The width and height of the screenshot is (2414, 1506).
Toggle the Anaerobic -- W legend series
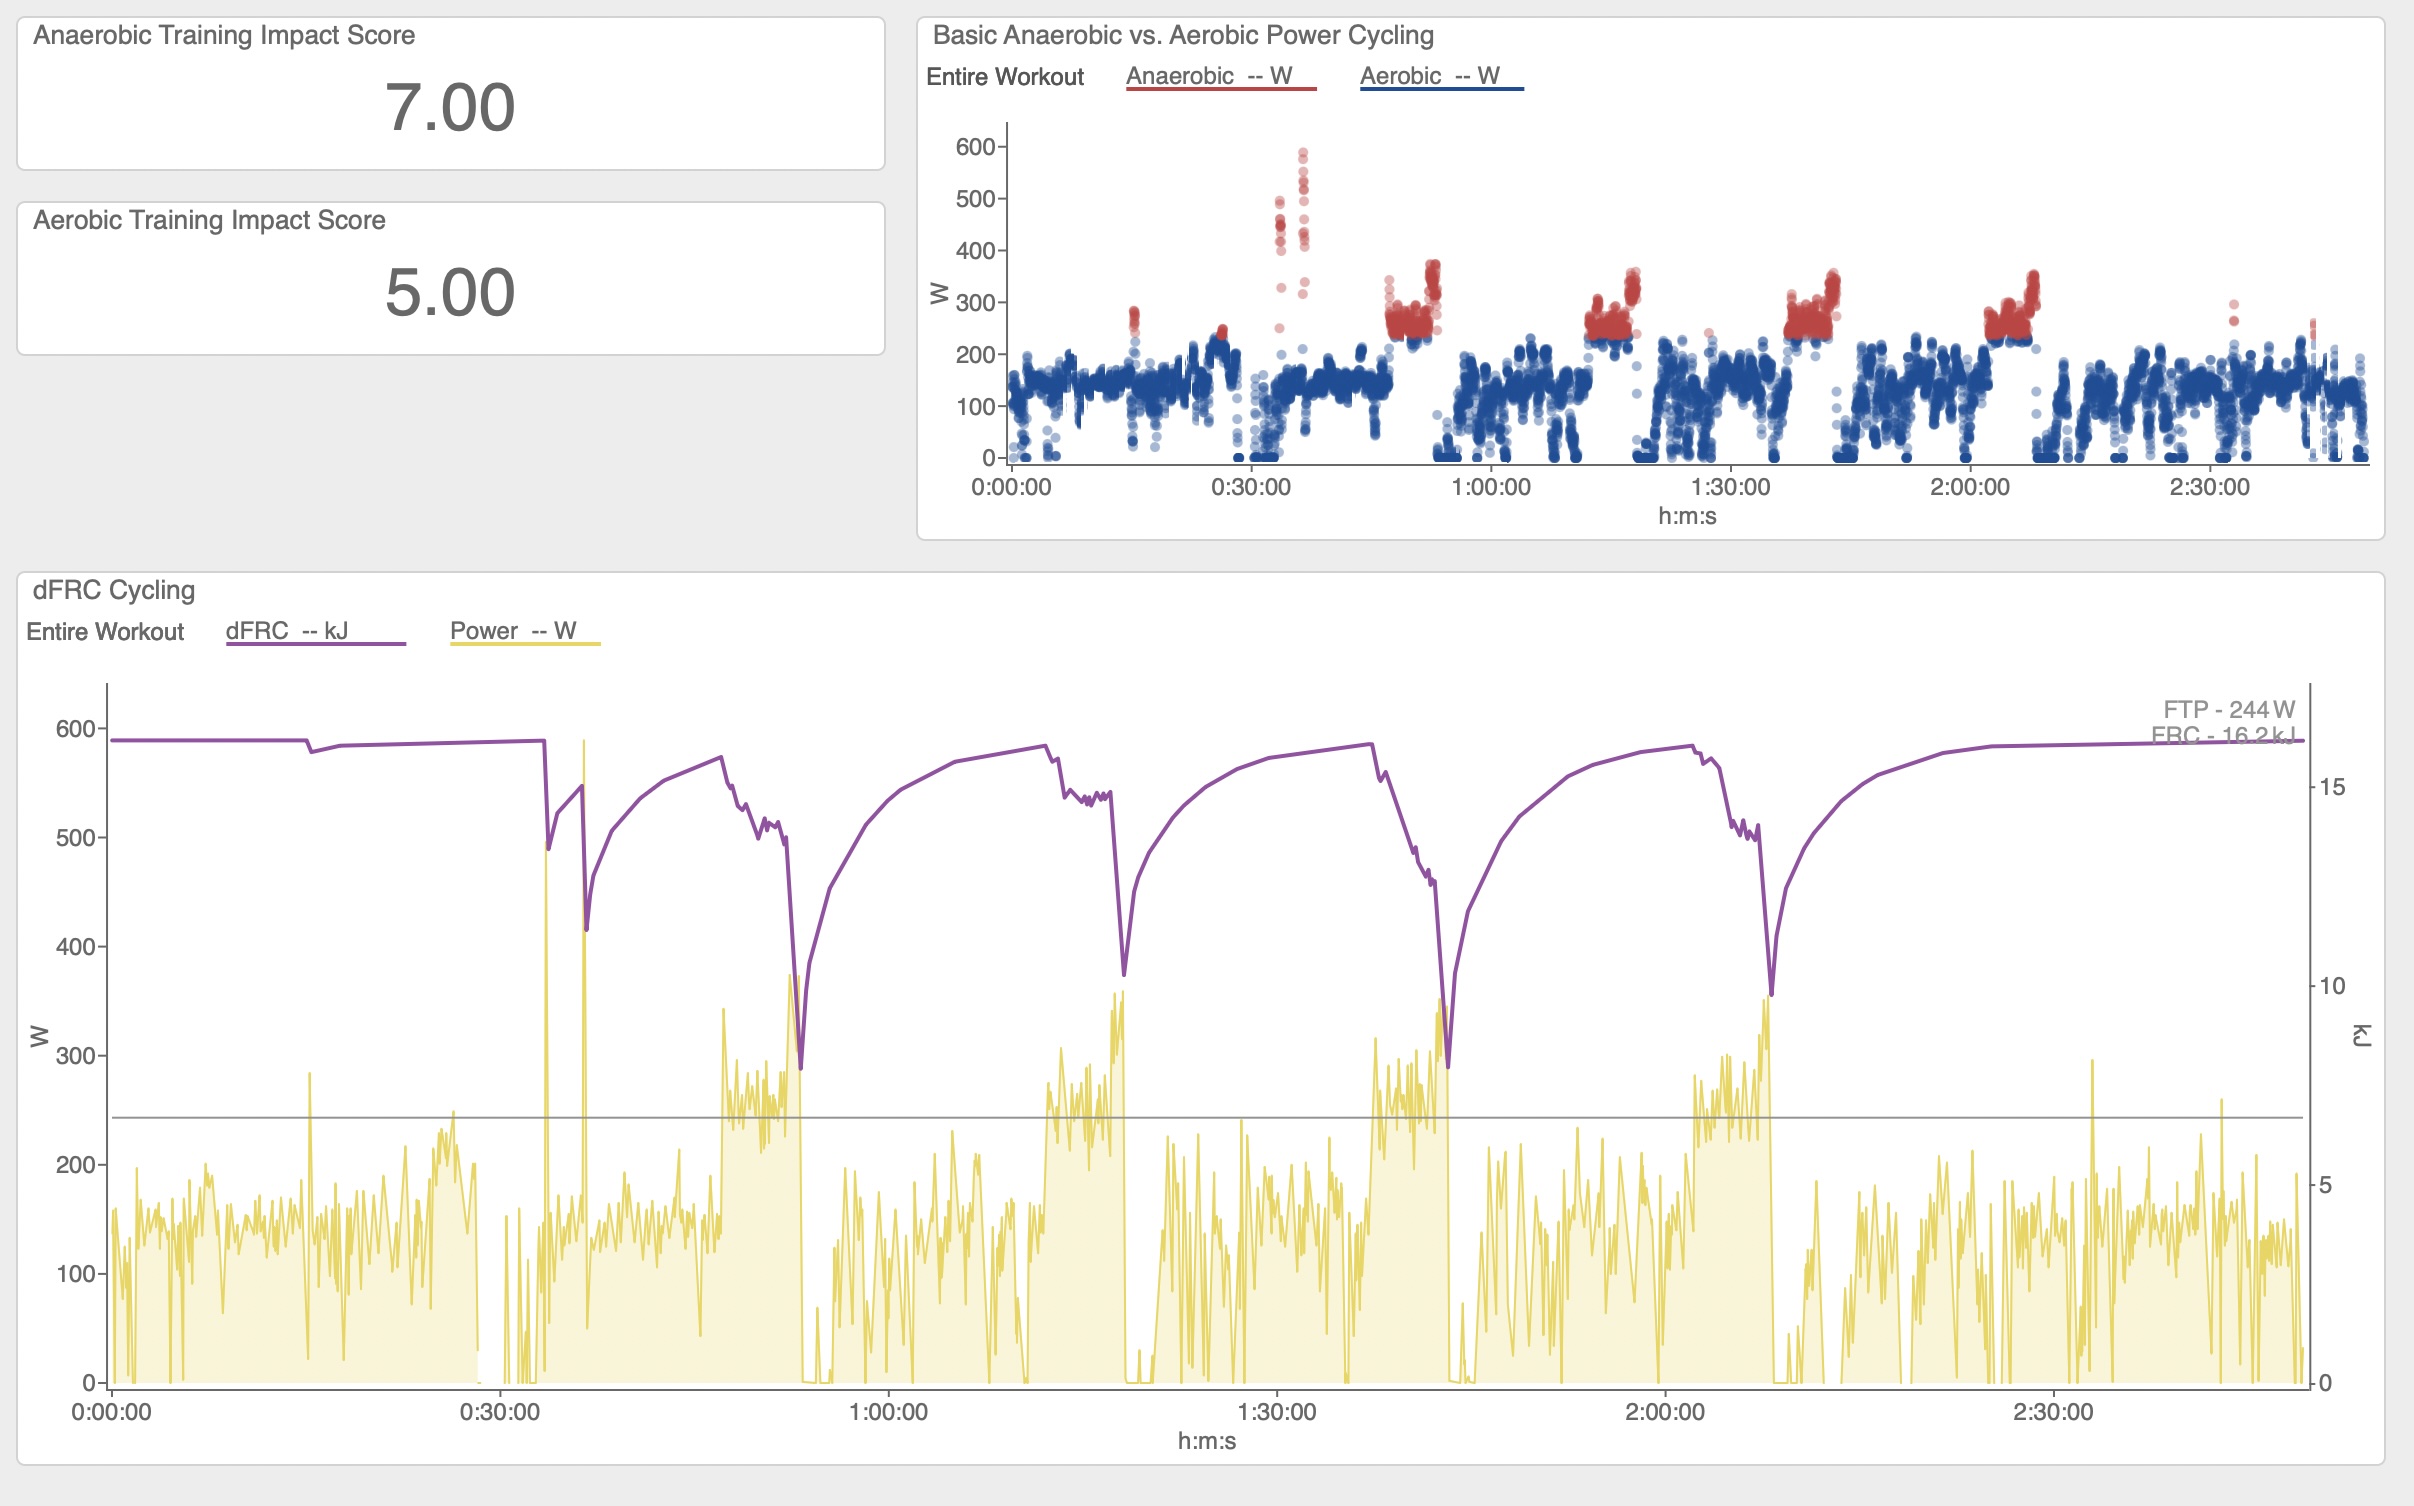point(1209,76)
